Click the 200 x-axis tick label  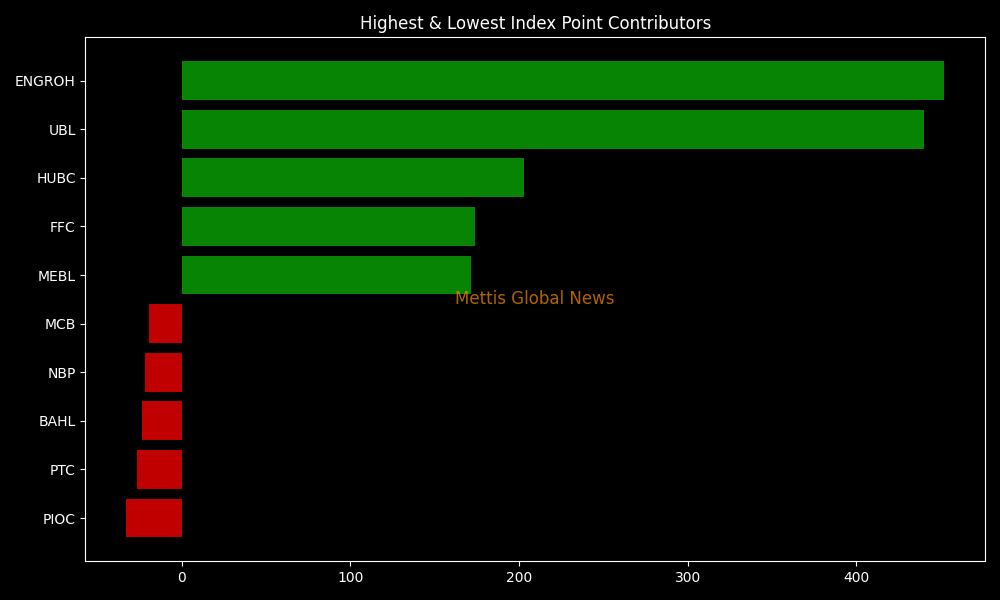point(519,577)
